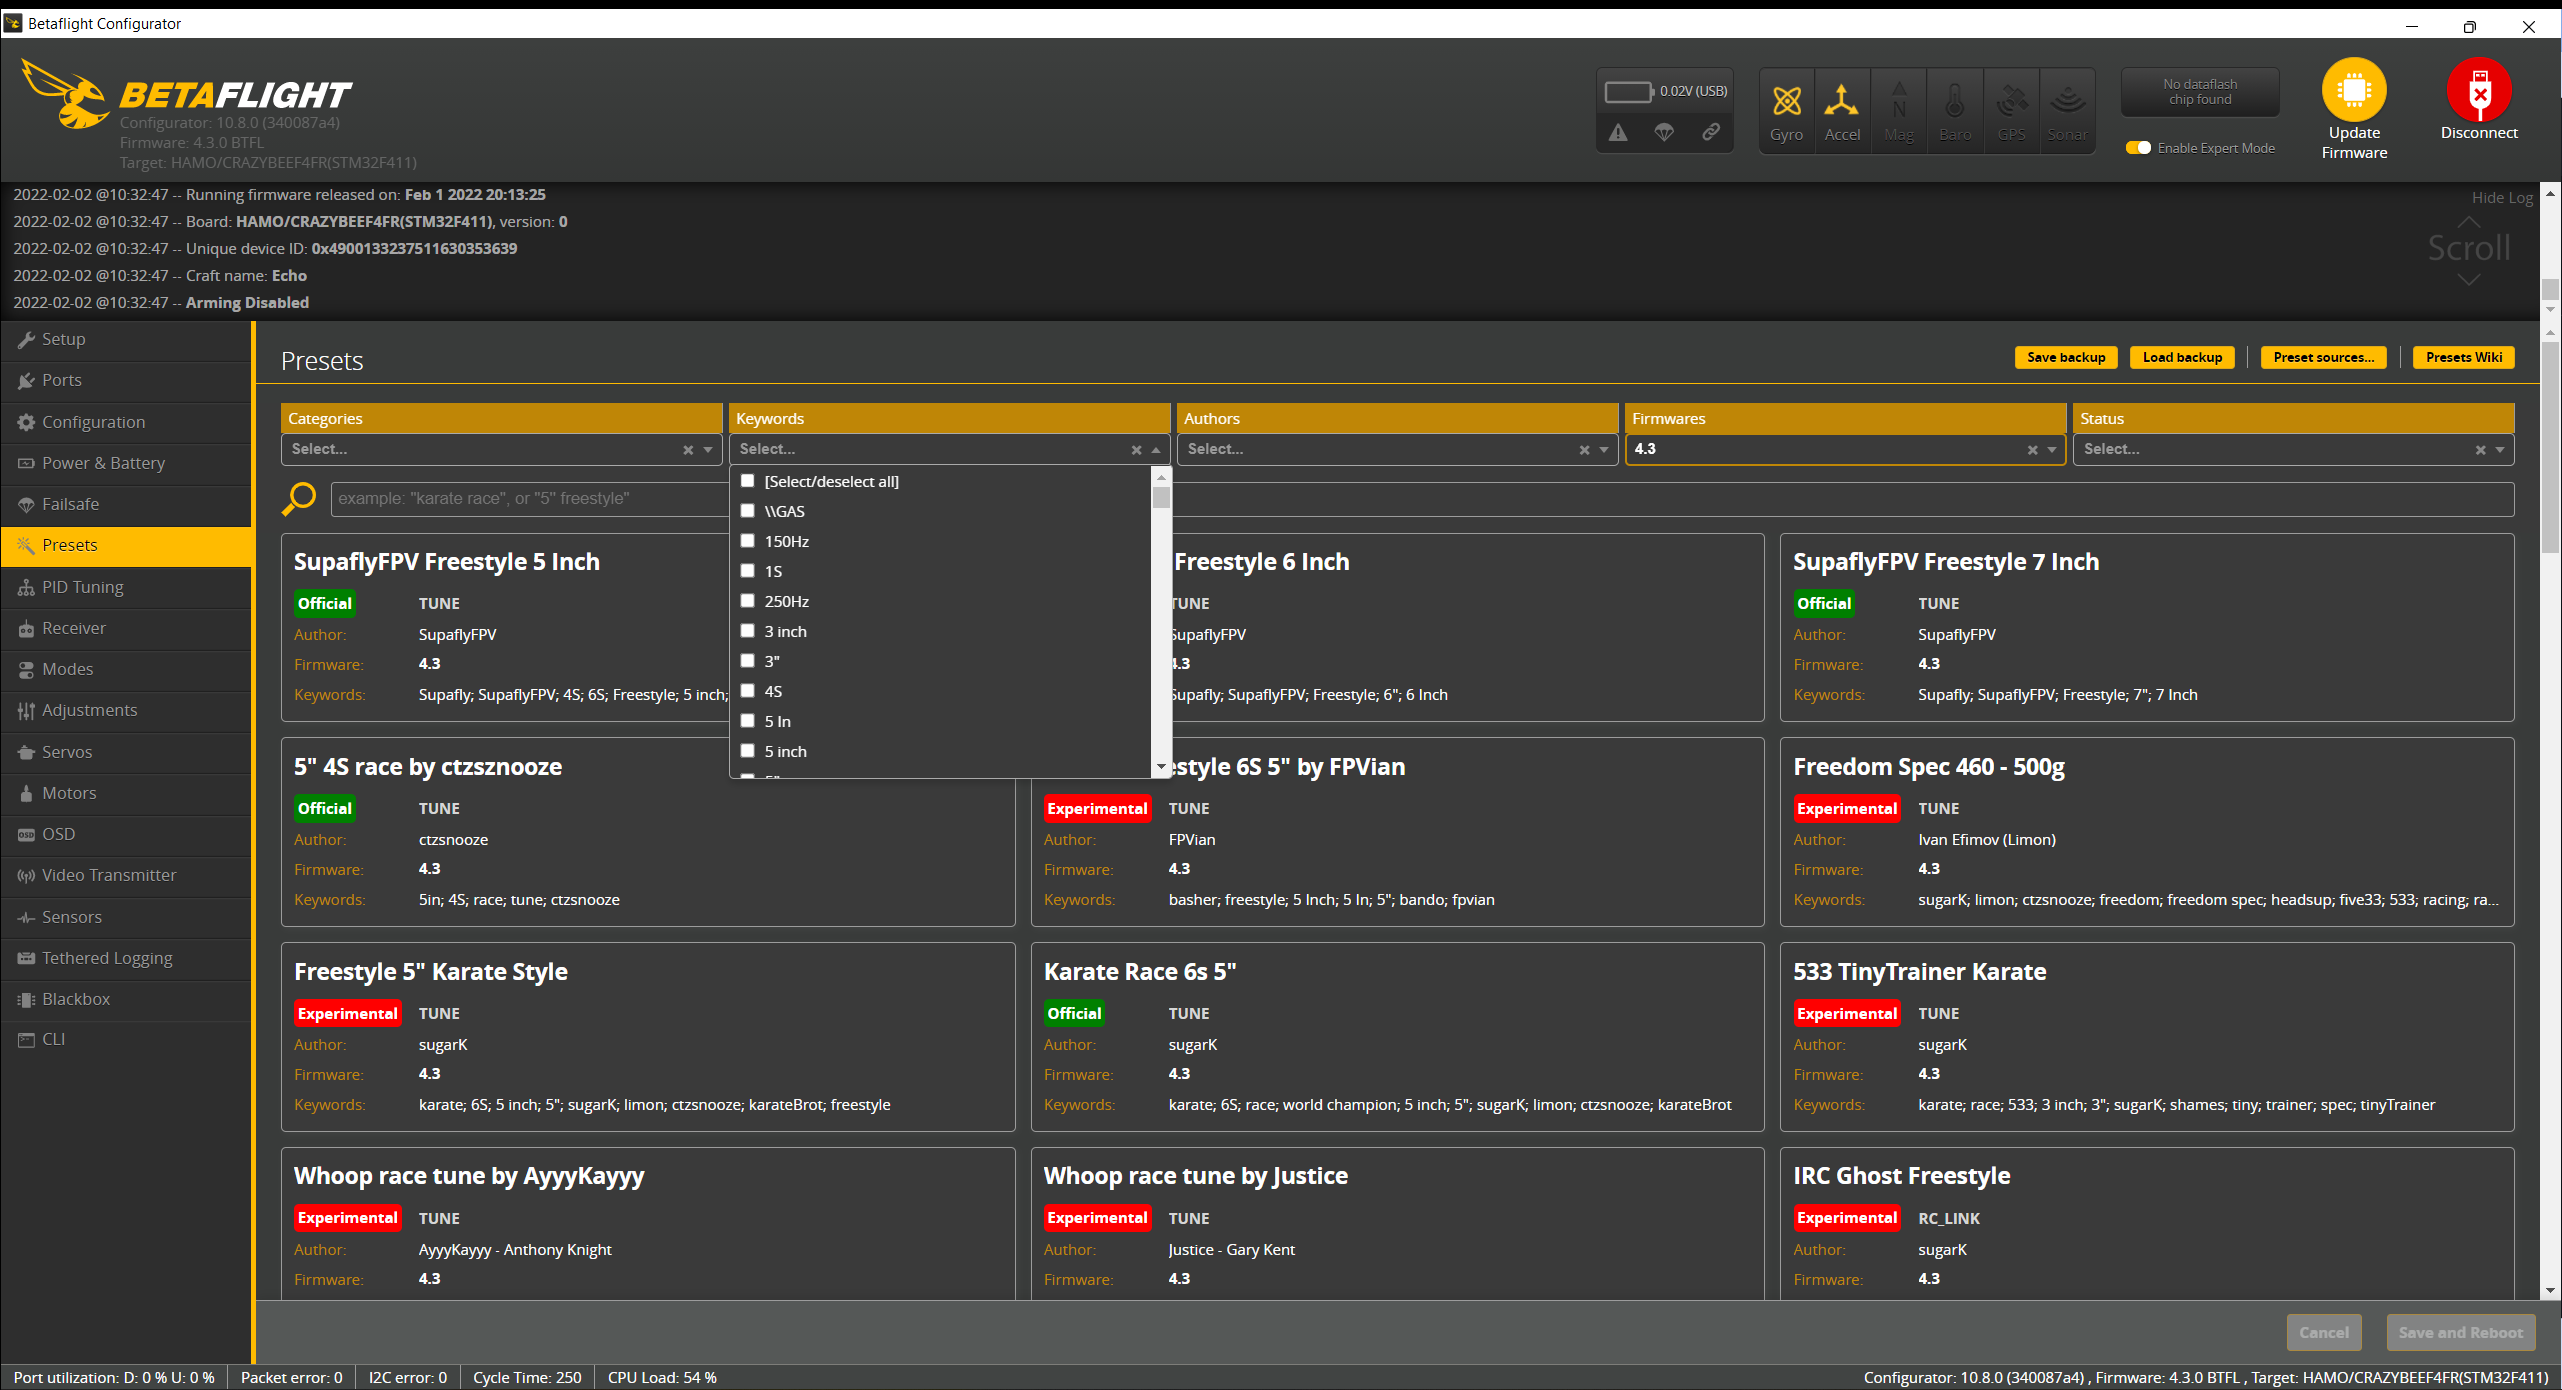Click the Hide Log link
This screenshot has width=2562, height=1390.
click(2501, 198)
